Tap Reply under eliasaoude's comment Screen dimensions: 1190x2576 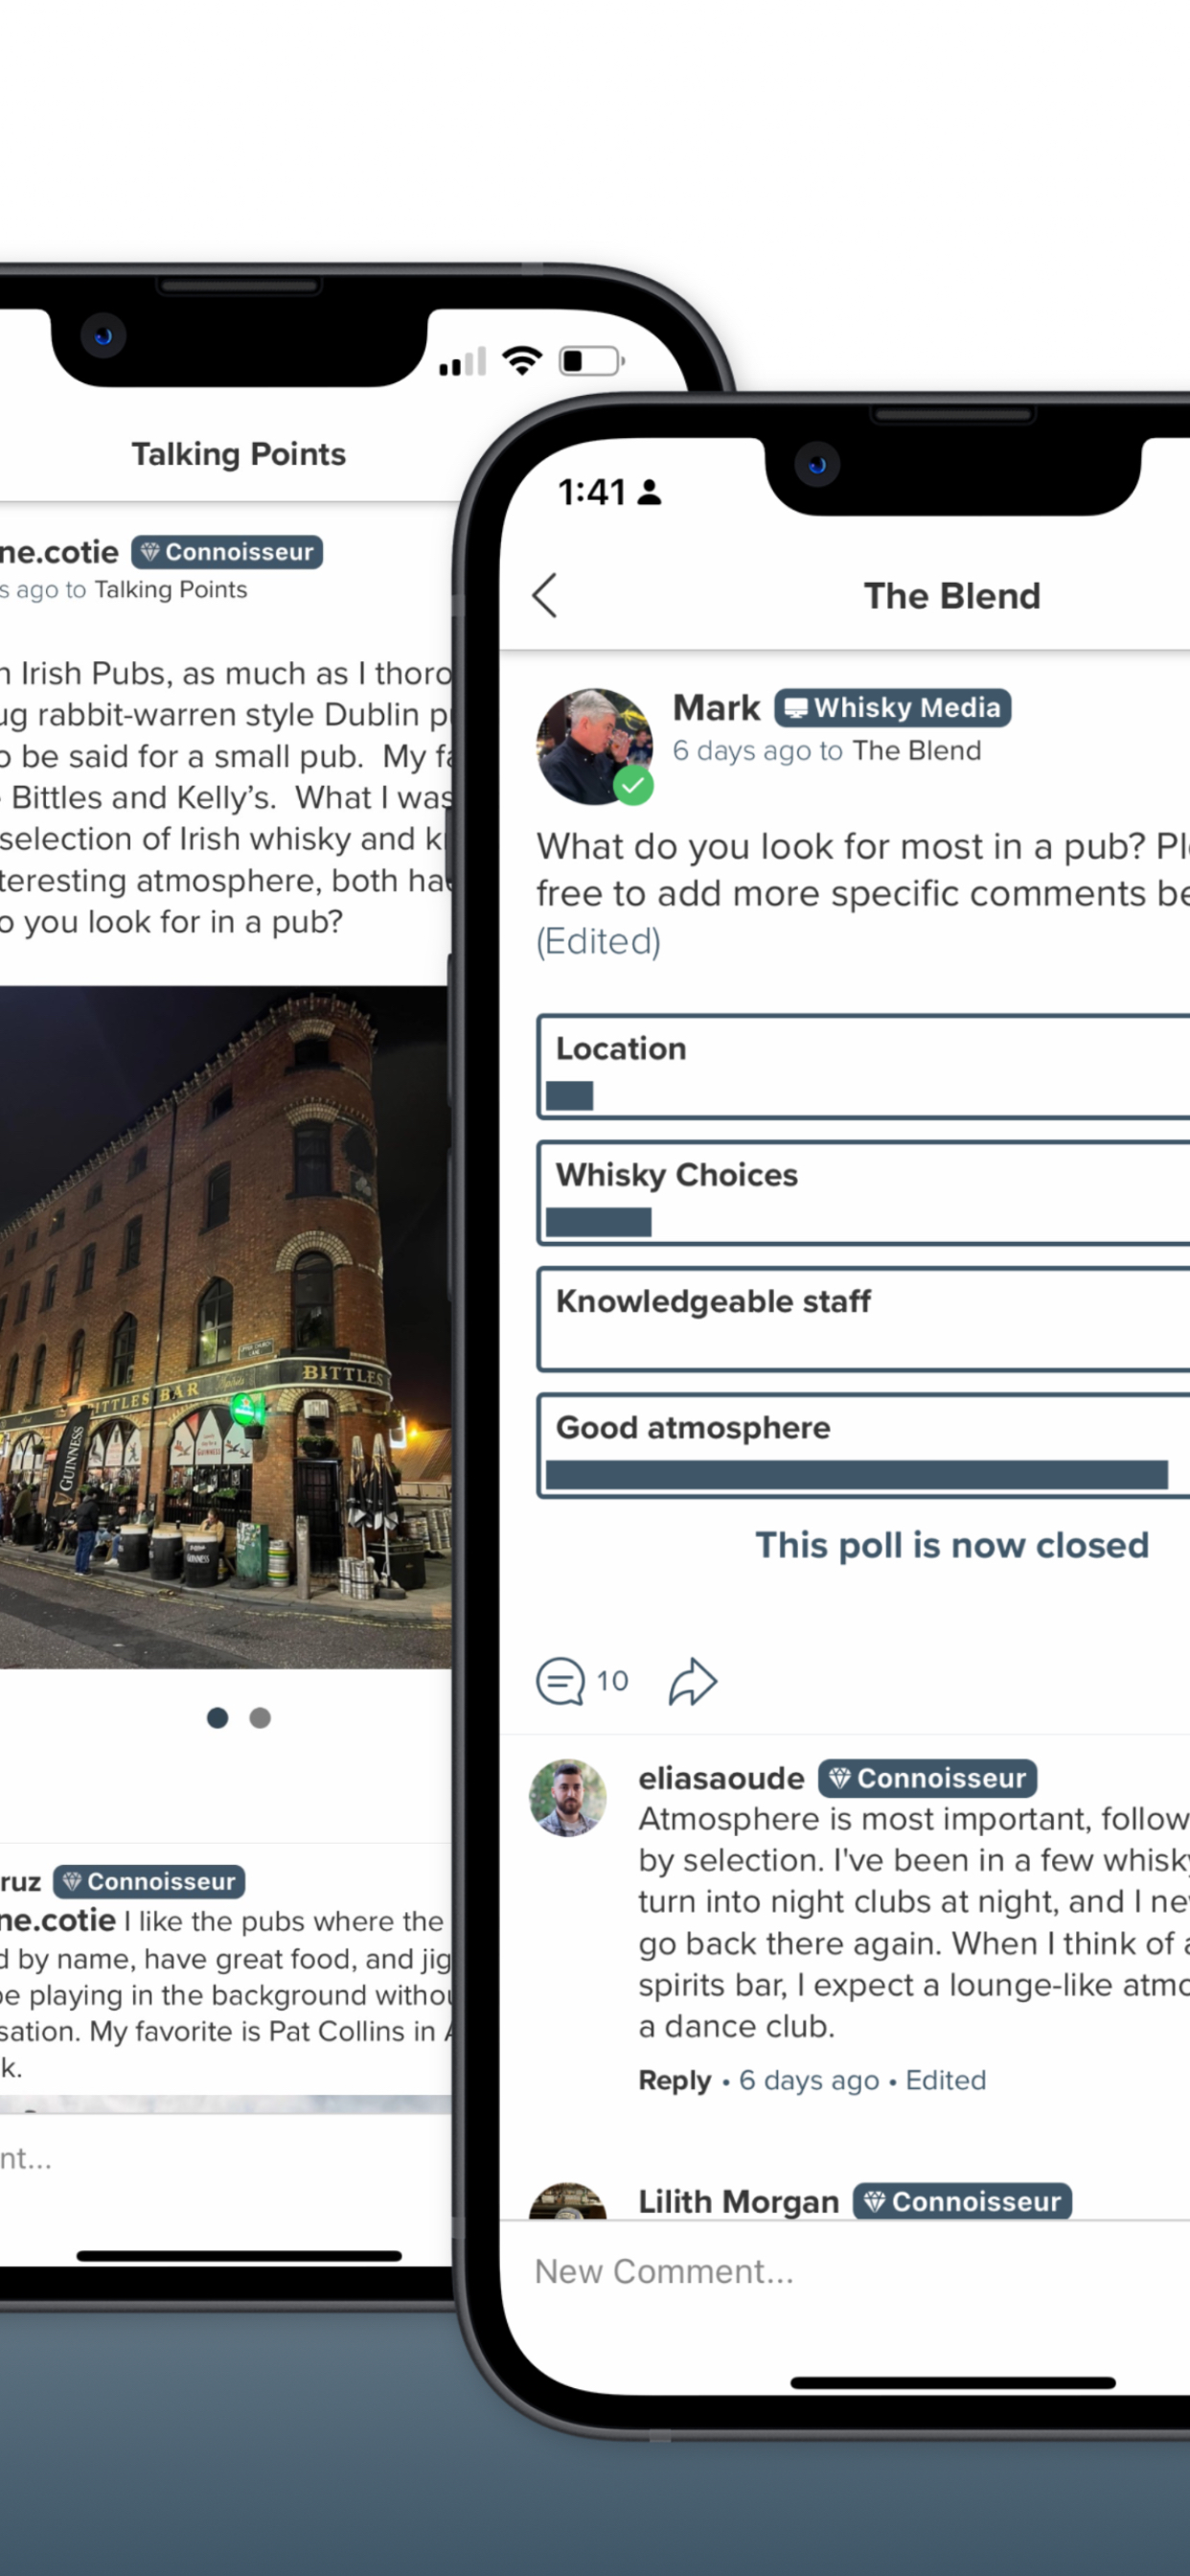[675, 2080]
